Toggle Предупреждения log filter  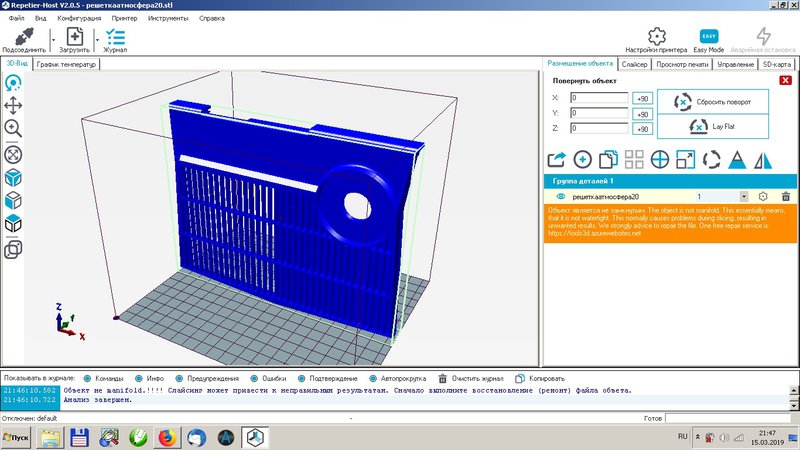207,379
